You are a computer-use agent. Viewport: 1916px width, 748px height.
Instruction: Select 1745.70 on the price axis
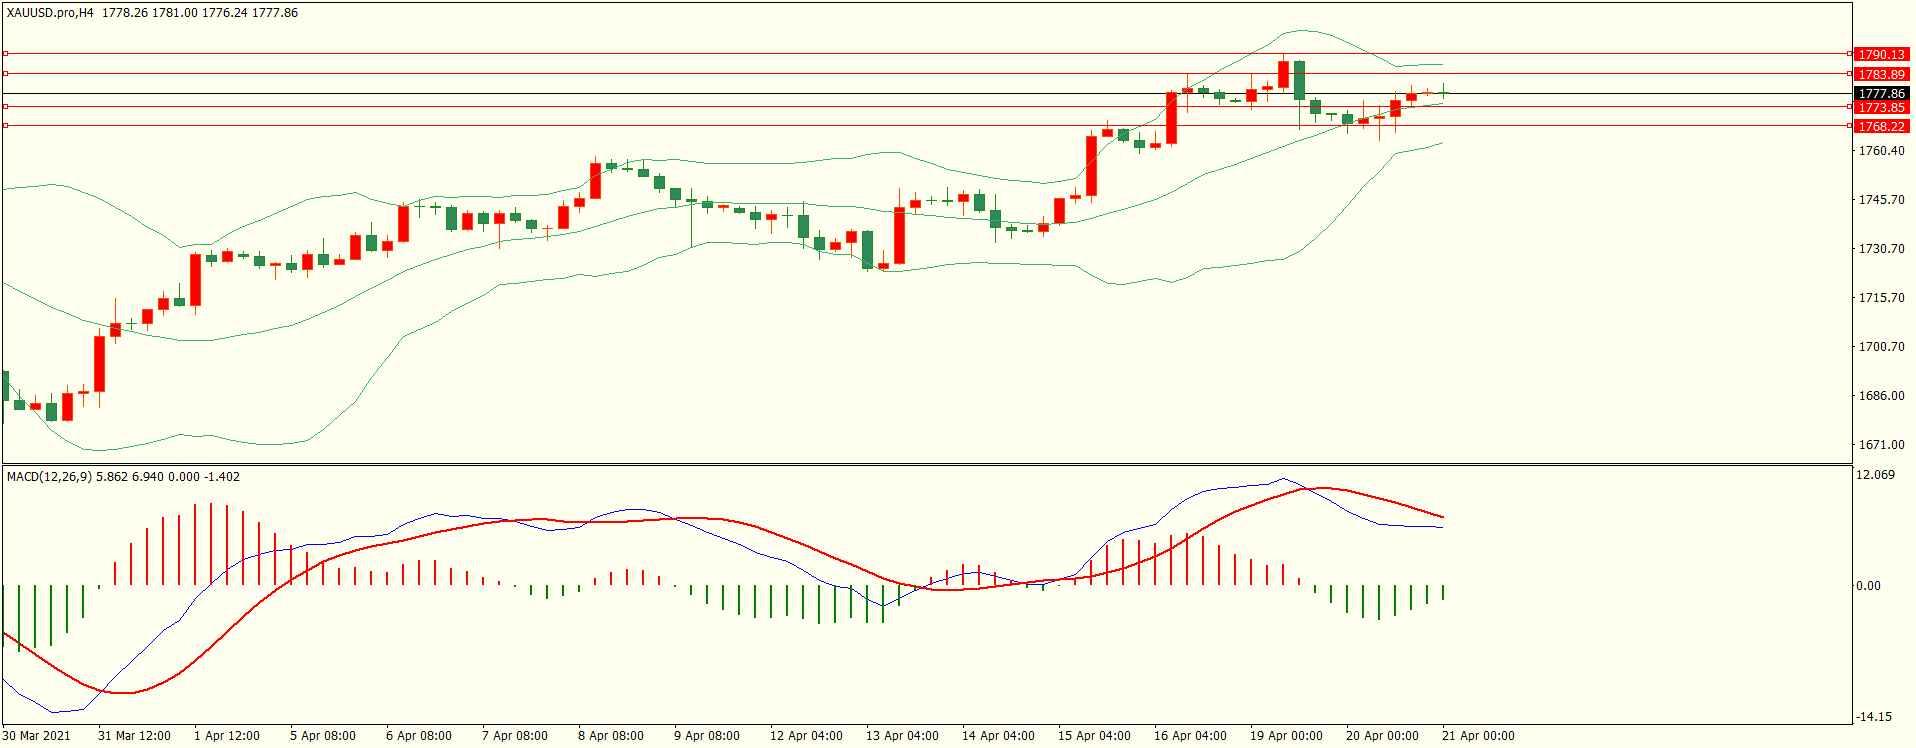tap(1881, 200)
